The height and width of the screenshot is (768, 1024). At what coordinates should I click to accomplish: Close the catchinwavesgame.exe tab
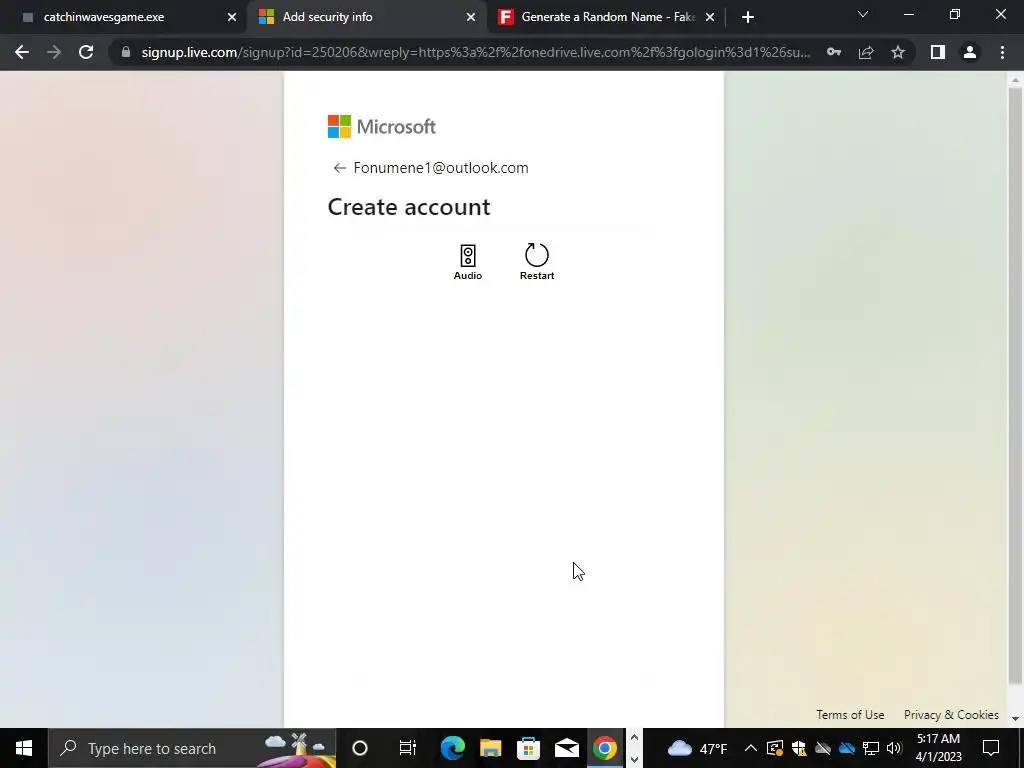click(232, 17)
